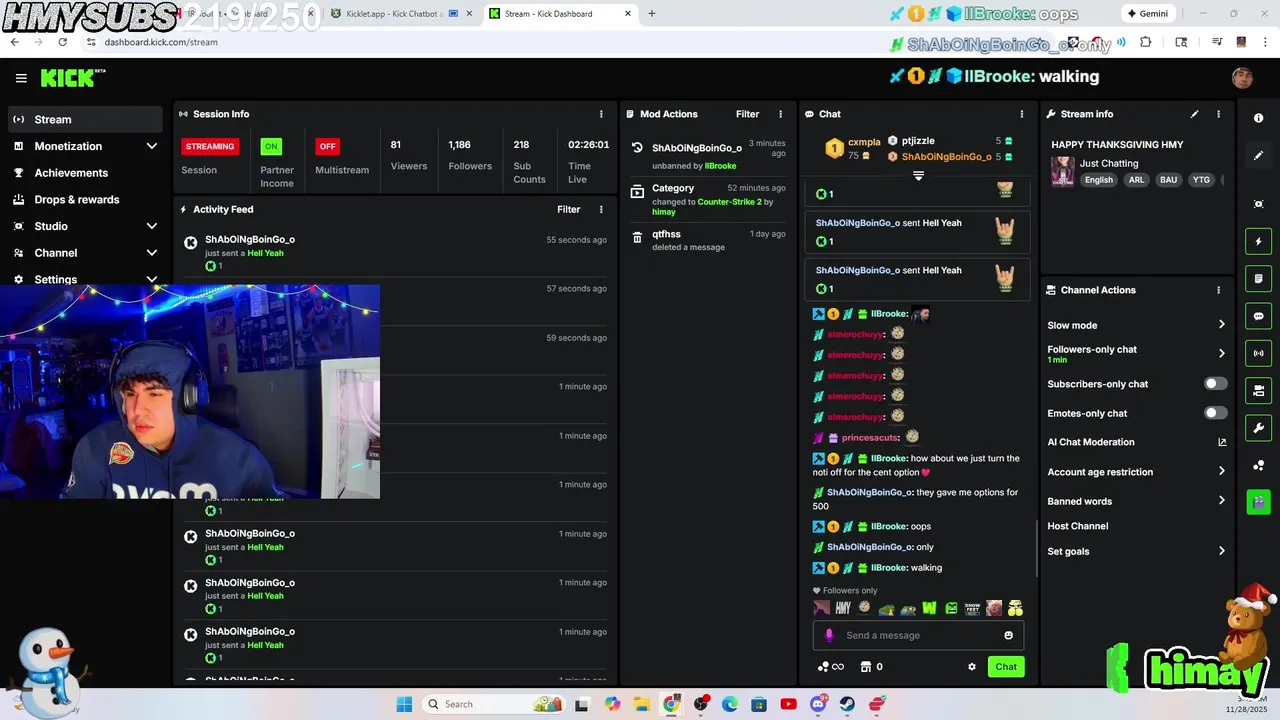The width and height of the screenshot is (1280, 720).
Task: Expand the Monetization sidebar section
Action: click(x=152, y=146)
